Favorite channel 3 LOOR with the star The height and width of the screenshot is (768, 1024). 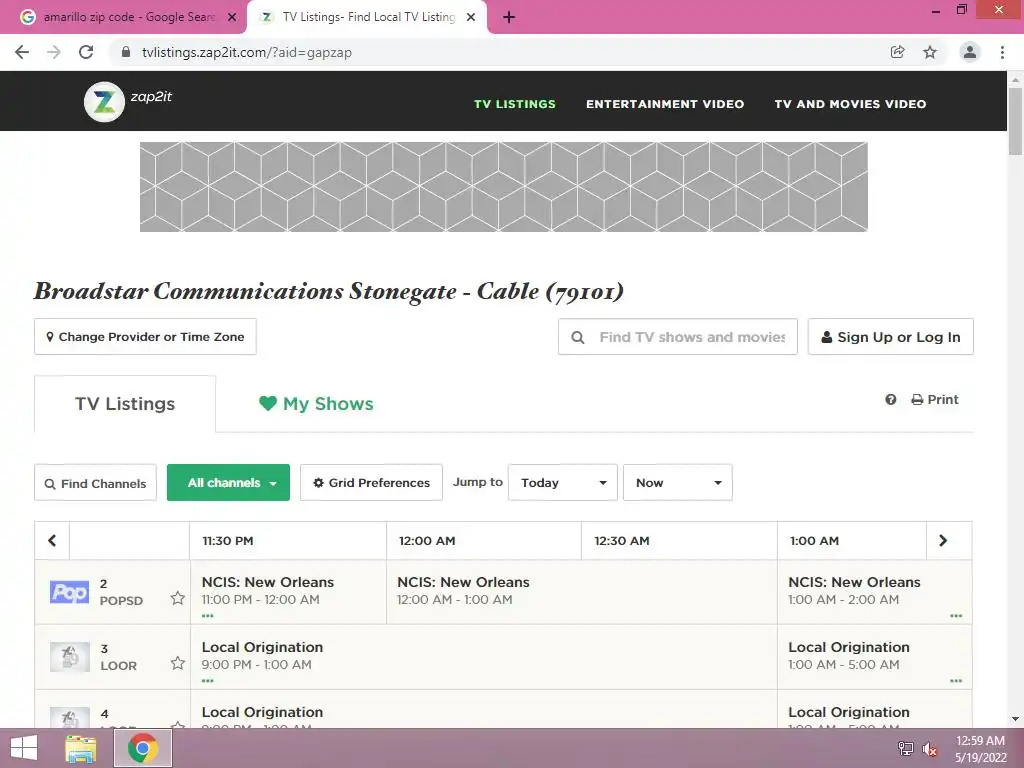click(x=178, y=664)
